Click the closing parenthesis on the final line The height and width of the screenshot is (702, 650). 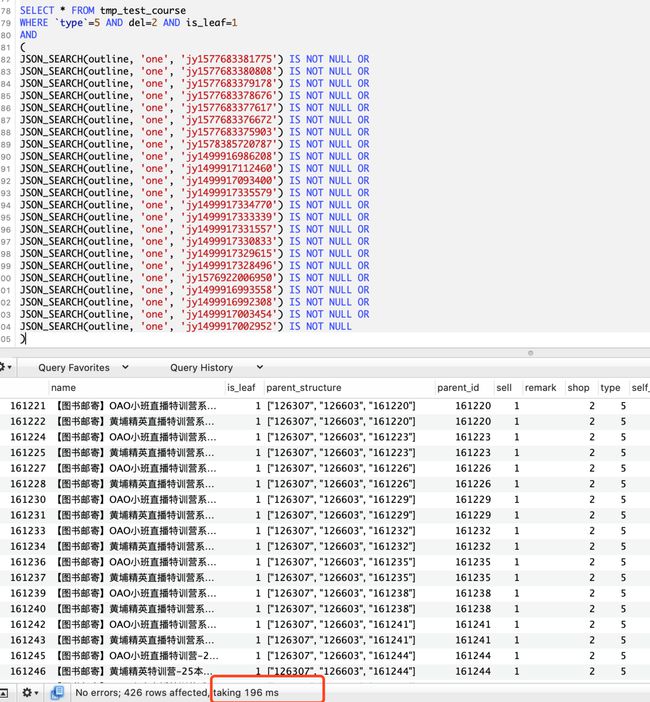coord(23,338)
